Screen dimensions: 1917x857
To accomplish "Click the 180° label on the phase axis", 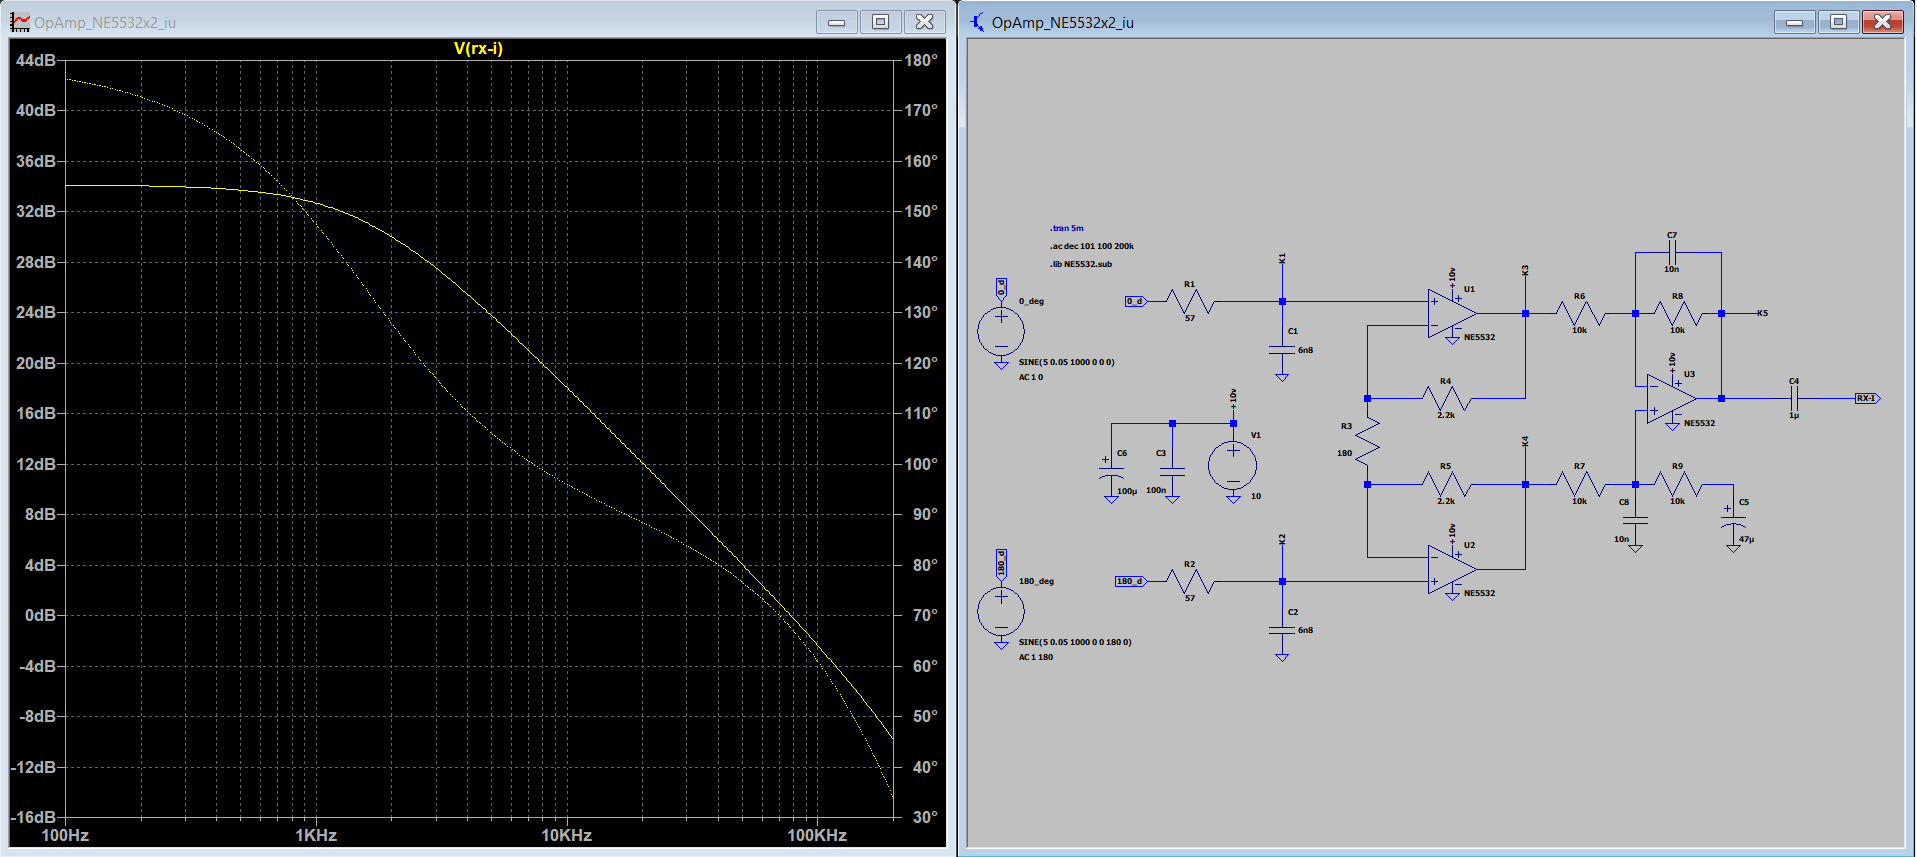I will click(x=921, y=60).
